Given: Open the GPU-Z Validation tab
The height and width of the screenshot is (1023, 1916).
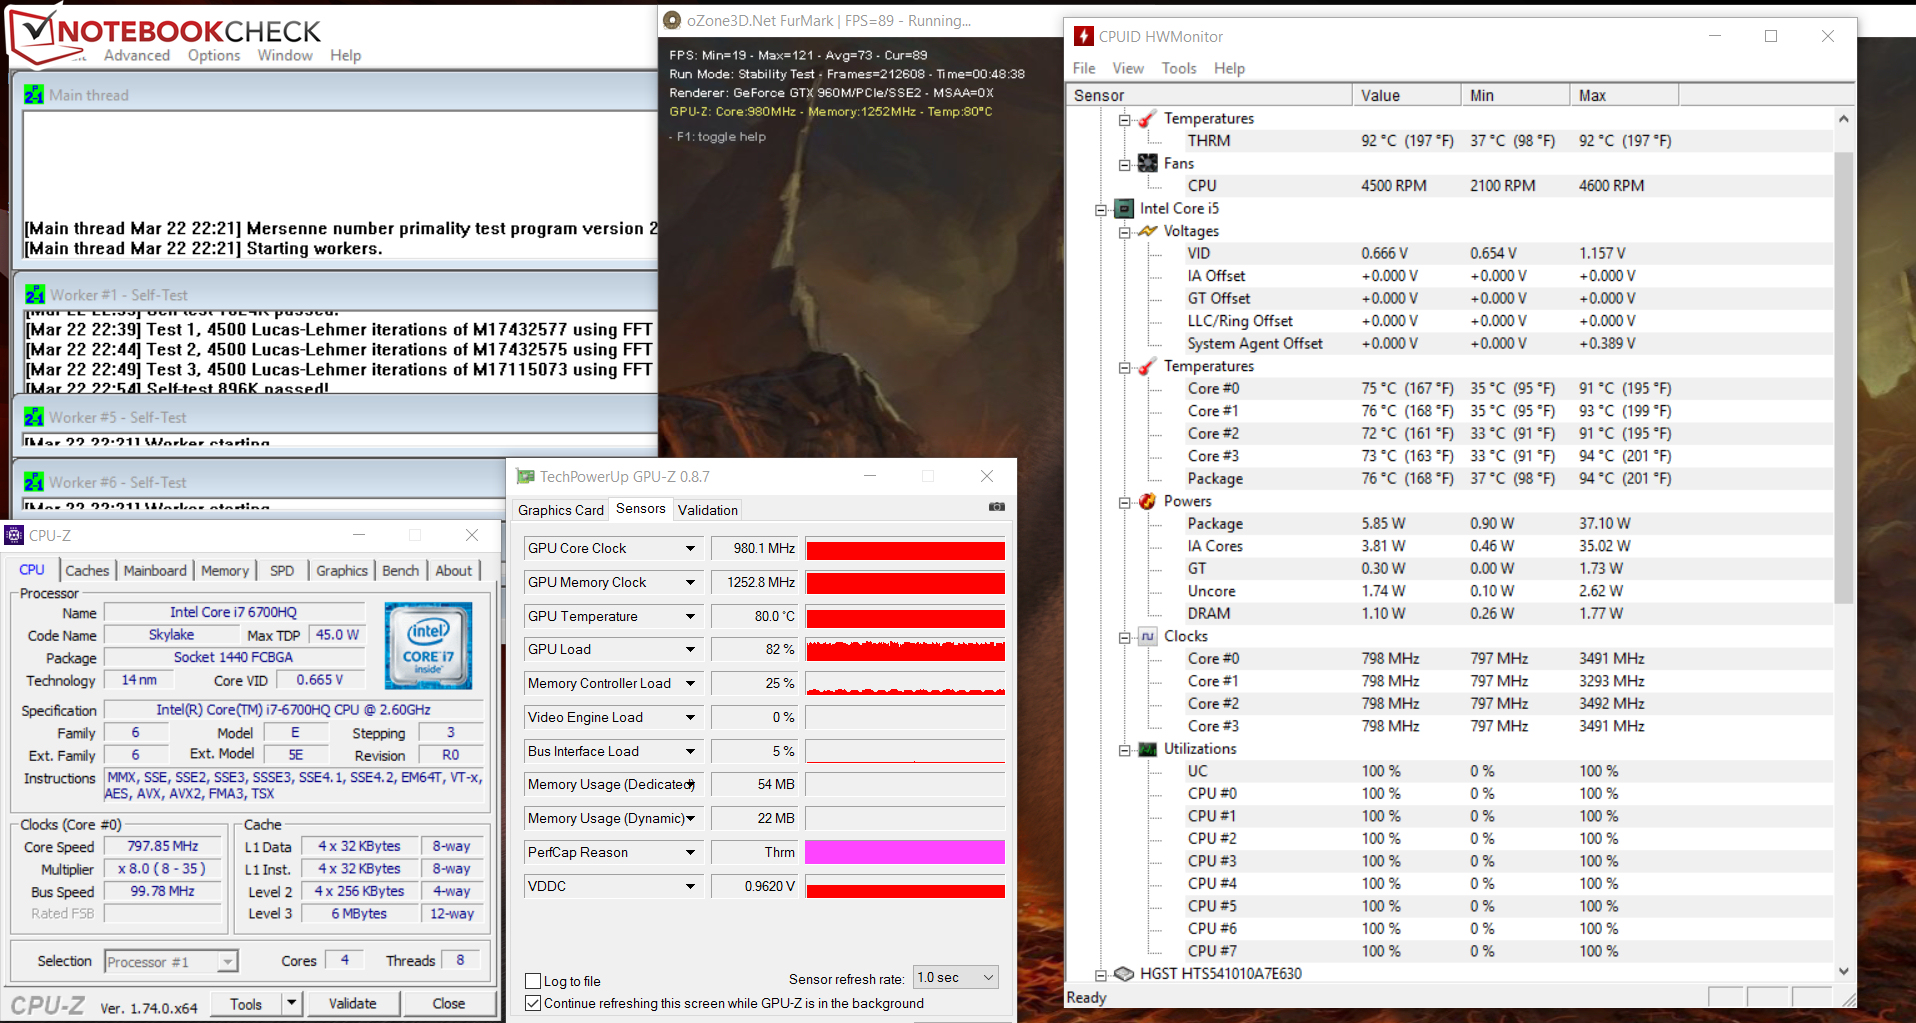Looking at the screenshot, I should click(x=708, y=510).
